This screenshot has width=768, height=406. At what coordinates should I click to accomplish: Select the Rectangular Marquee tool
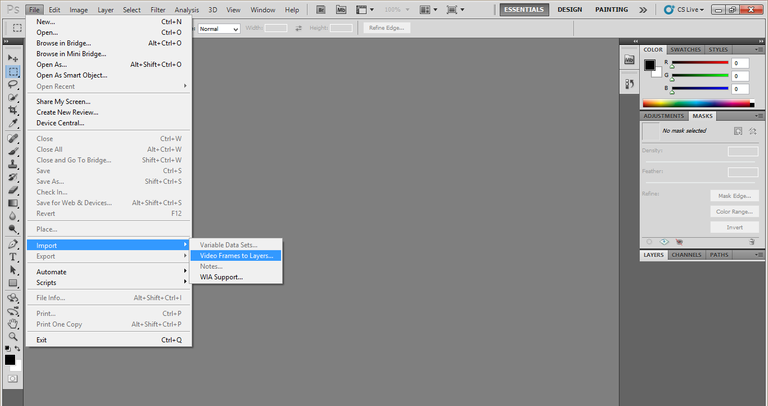(x=13, y=72)
